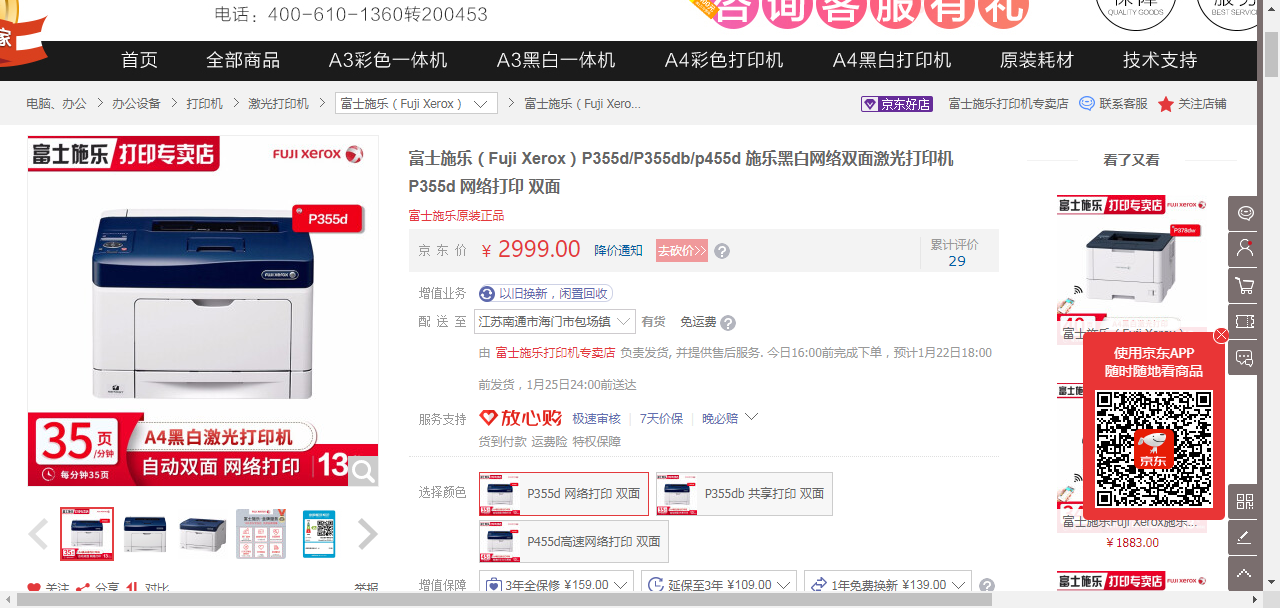Image resolution: width=1280 pixels, height=608 pixels.
Task: Open the 全部商品 nav item
Action: (243, 60)
